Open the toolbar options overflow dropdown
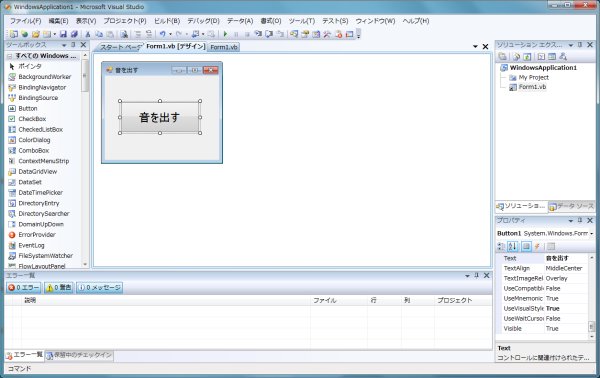This screenshot has width=600, height=378. 359,35
